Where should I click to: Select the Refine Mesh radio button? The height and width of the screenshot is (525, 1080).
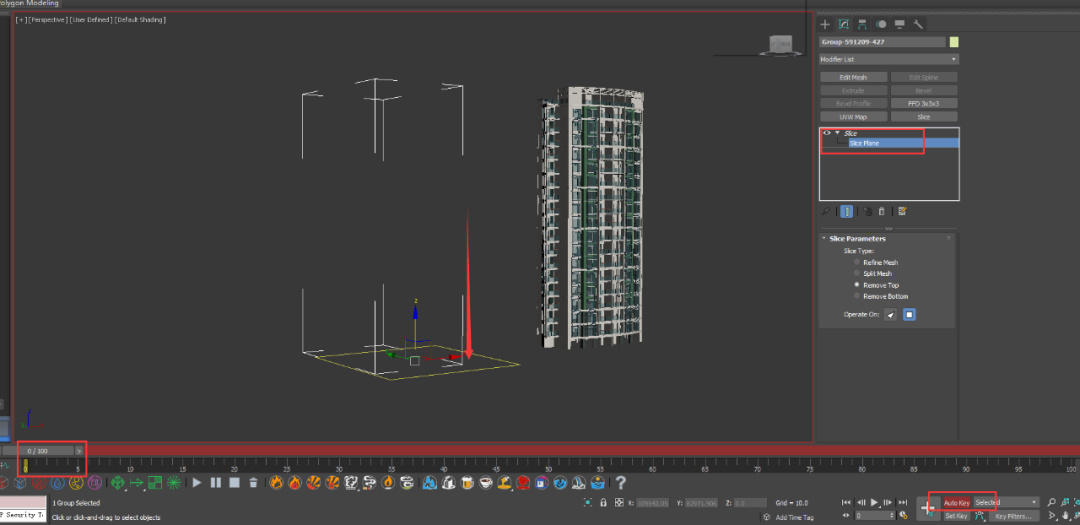857,262
